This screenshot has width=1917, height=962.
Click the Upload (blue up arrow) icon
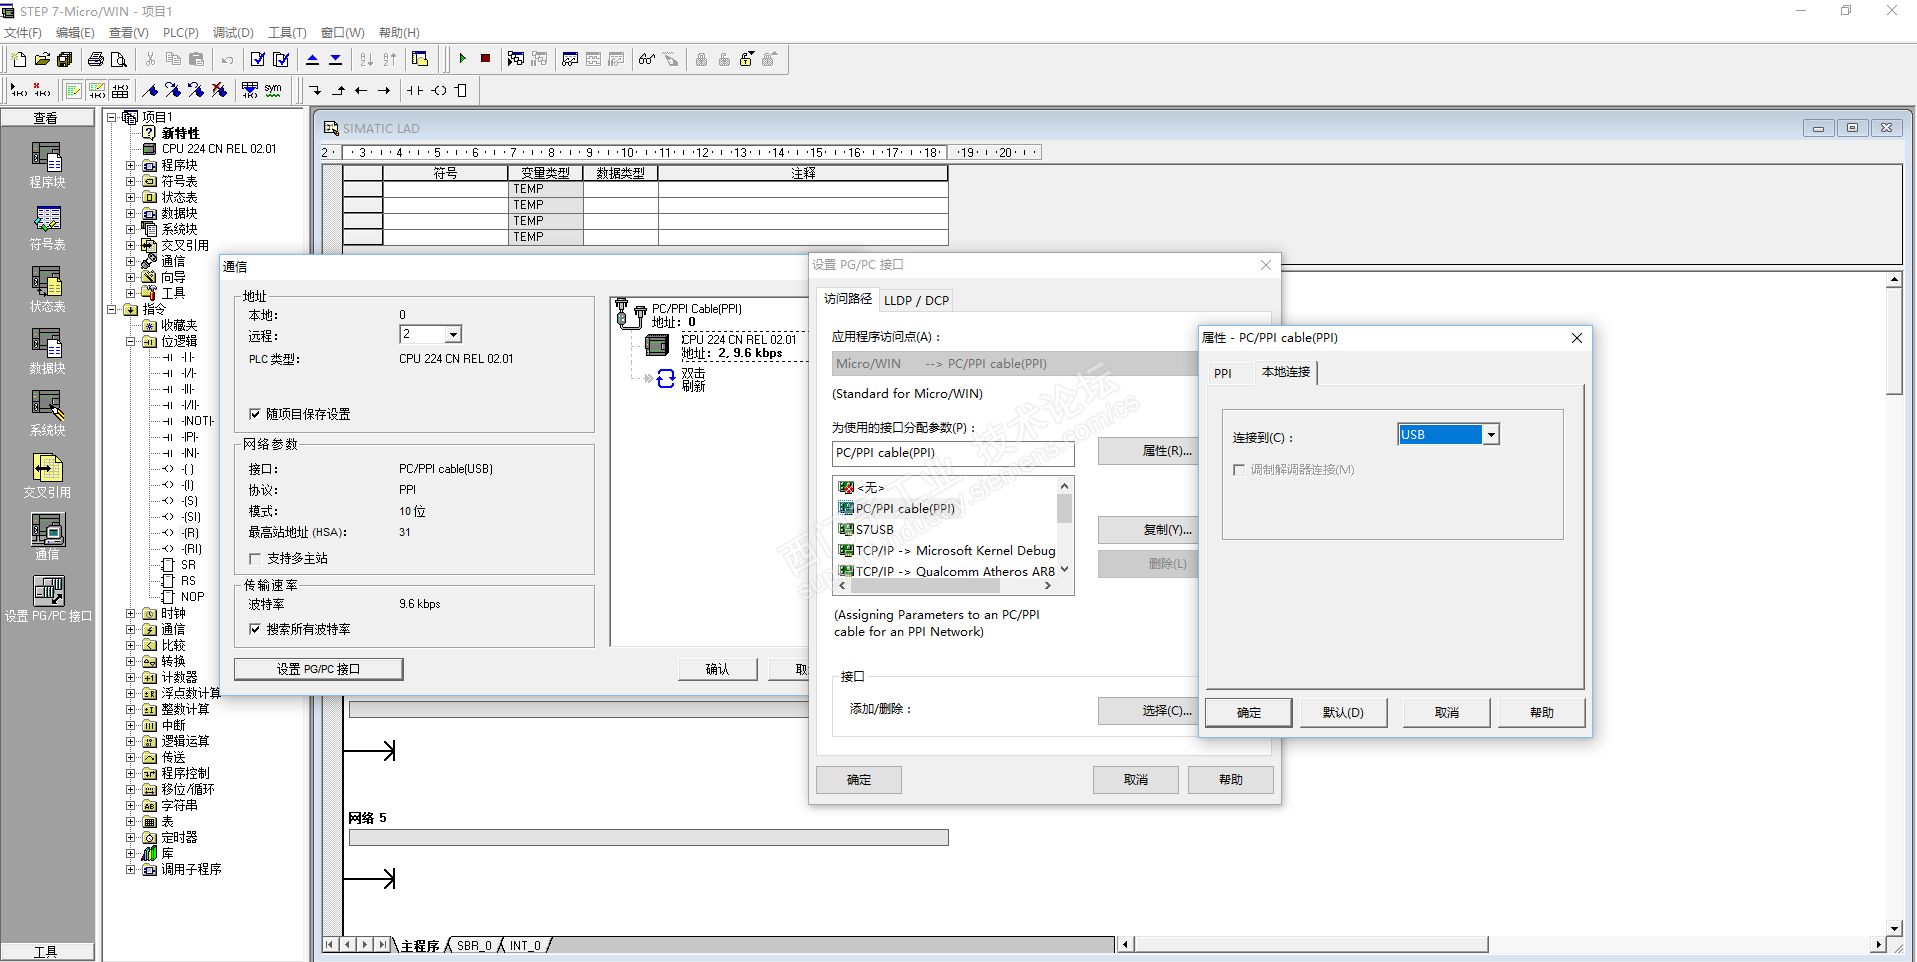(312, 60)
